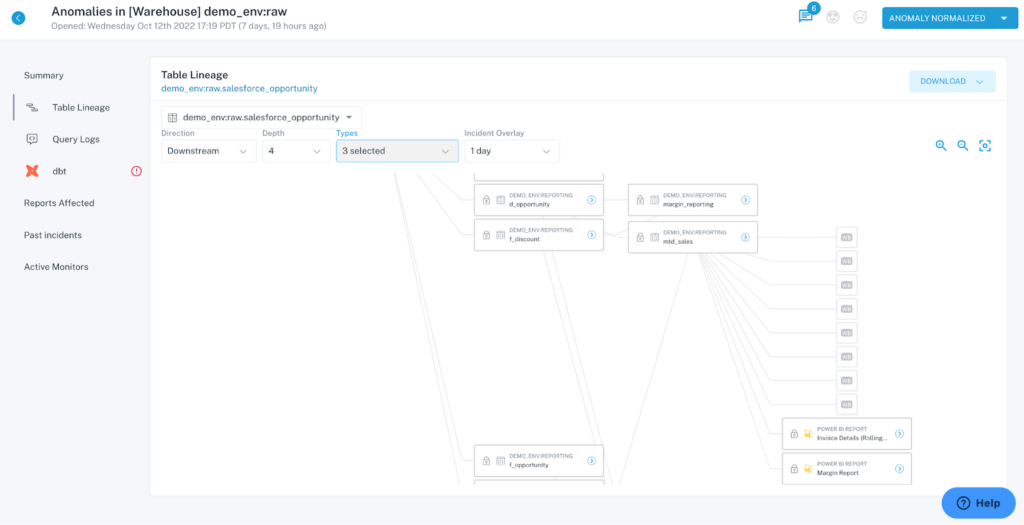Click the Table Lineage sidebar icon
This screenshot has width=1024, height=525.
click(32, 107)
